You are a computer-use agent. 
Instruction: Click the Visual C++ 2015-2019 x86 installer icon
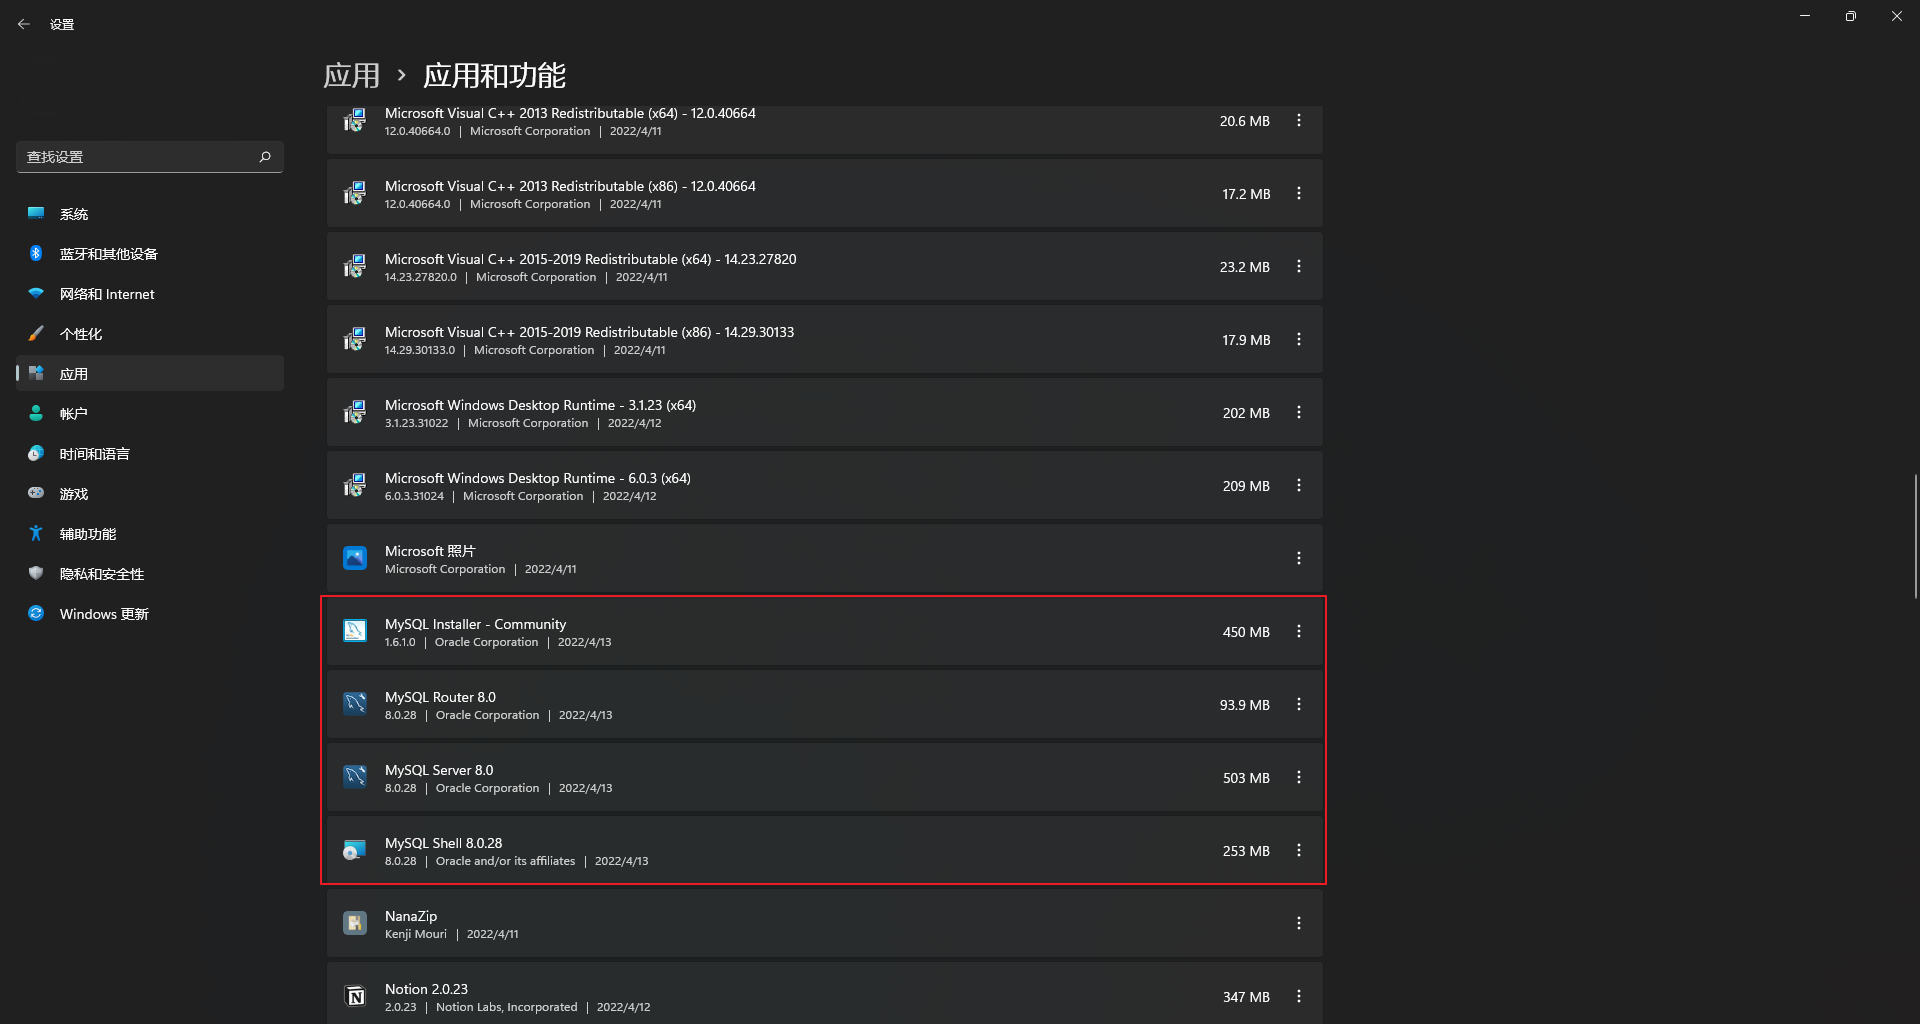point(355,340)
